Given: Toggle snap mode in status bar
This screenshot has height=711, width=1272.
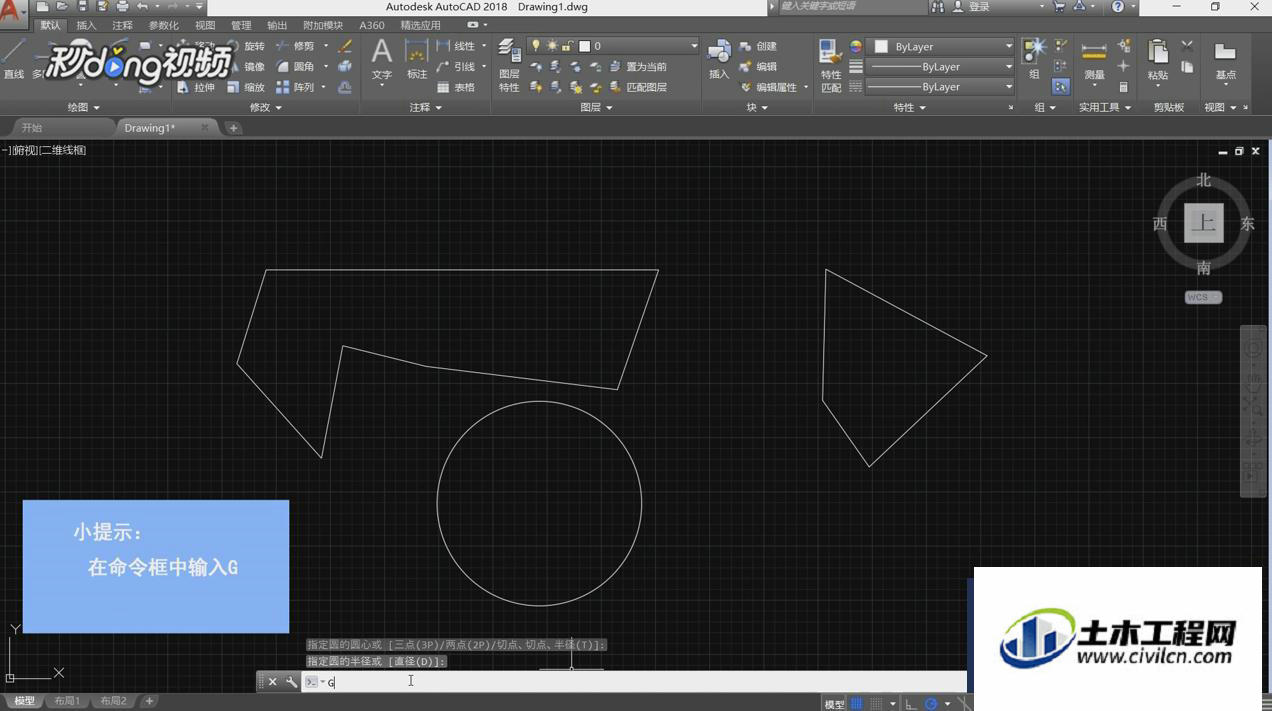Looking at the screenshot, I should coord(876,704).
